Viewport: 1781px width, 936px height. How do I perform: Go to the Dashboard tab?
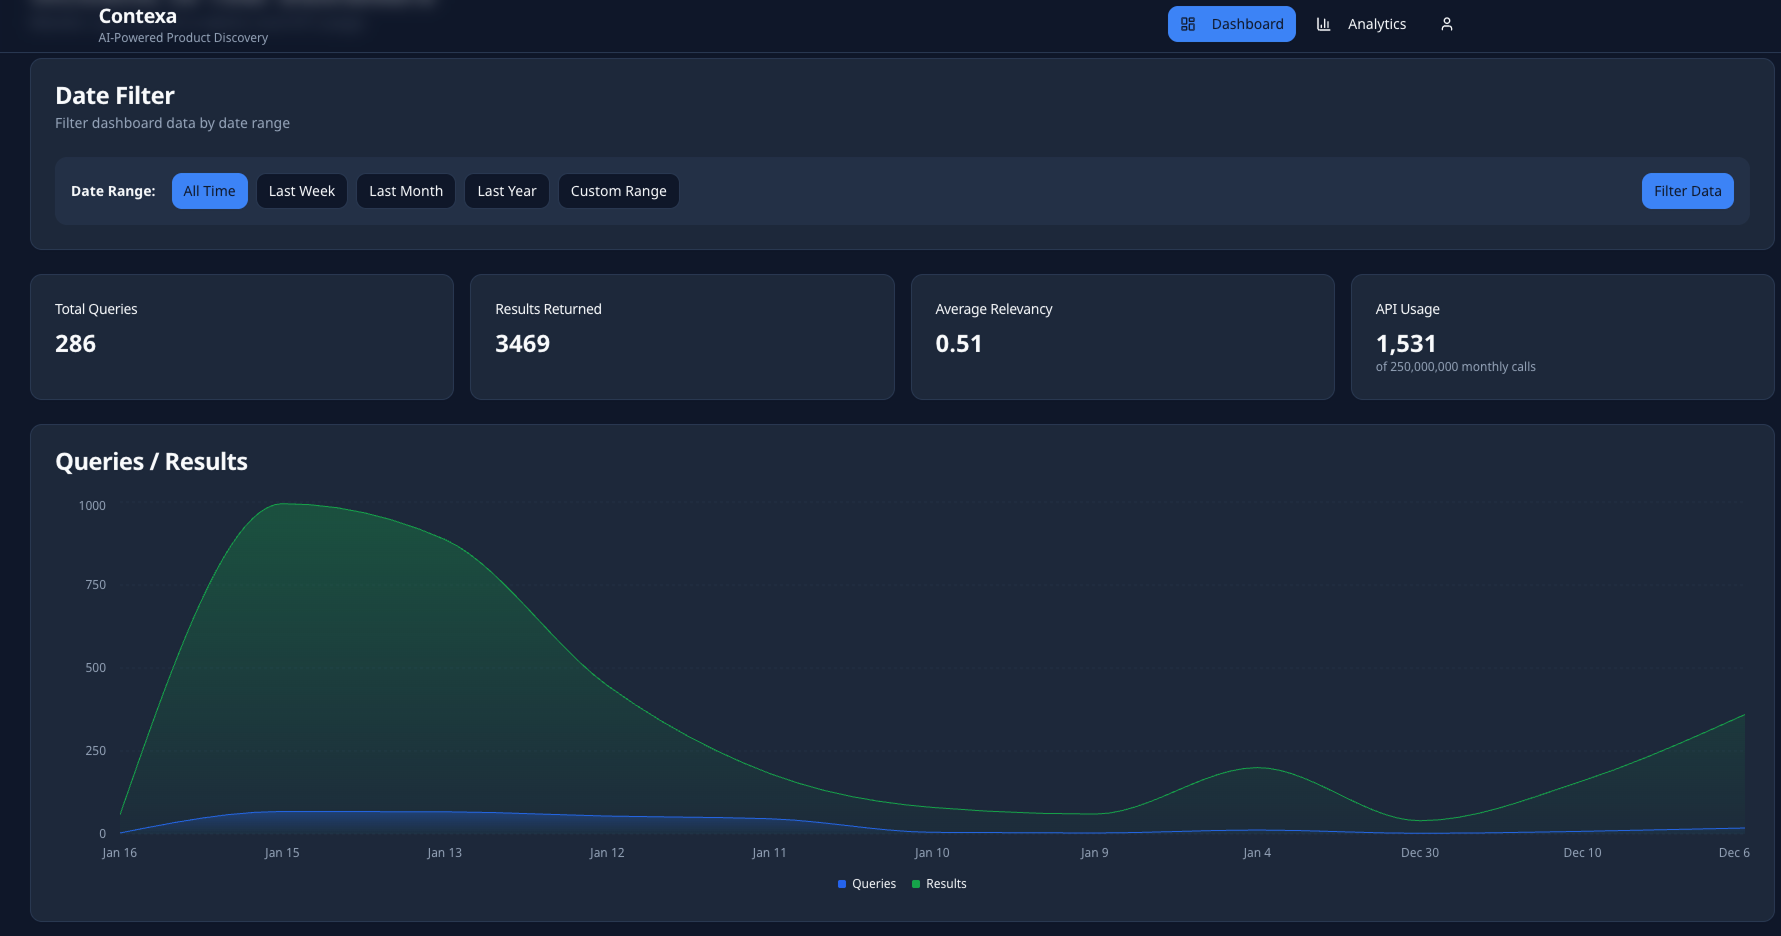point(1232,24)
